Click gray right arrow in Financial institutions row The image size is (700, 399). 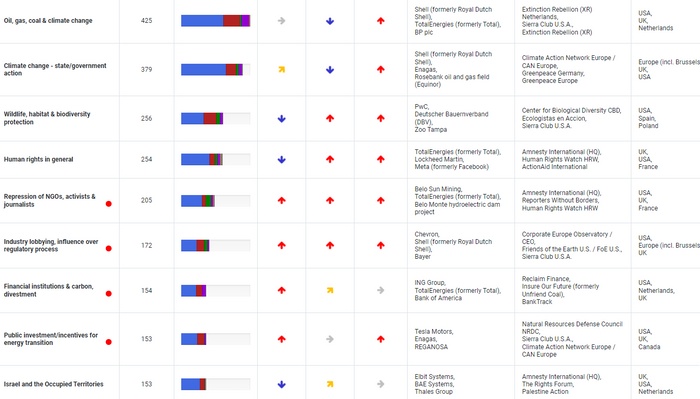click(x=380, y=290)
